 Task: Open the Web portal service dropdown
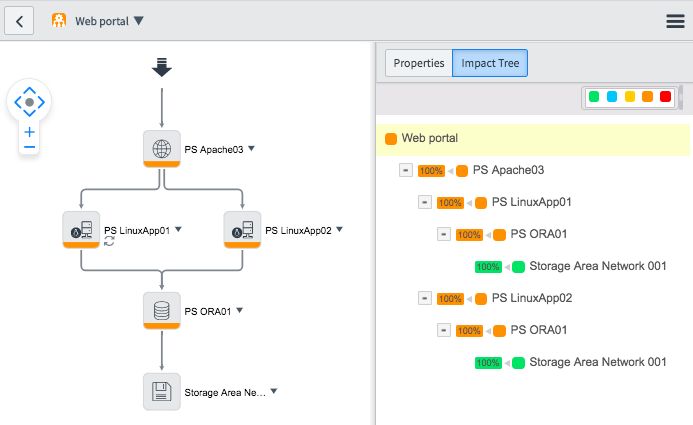[139, 21]
